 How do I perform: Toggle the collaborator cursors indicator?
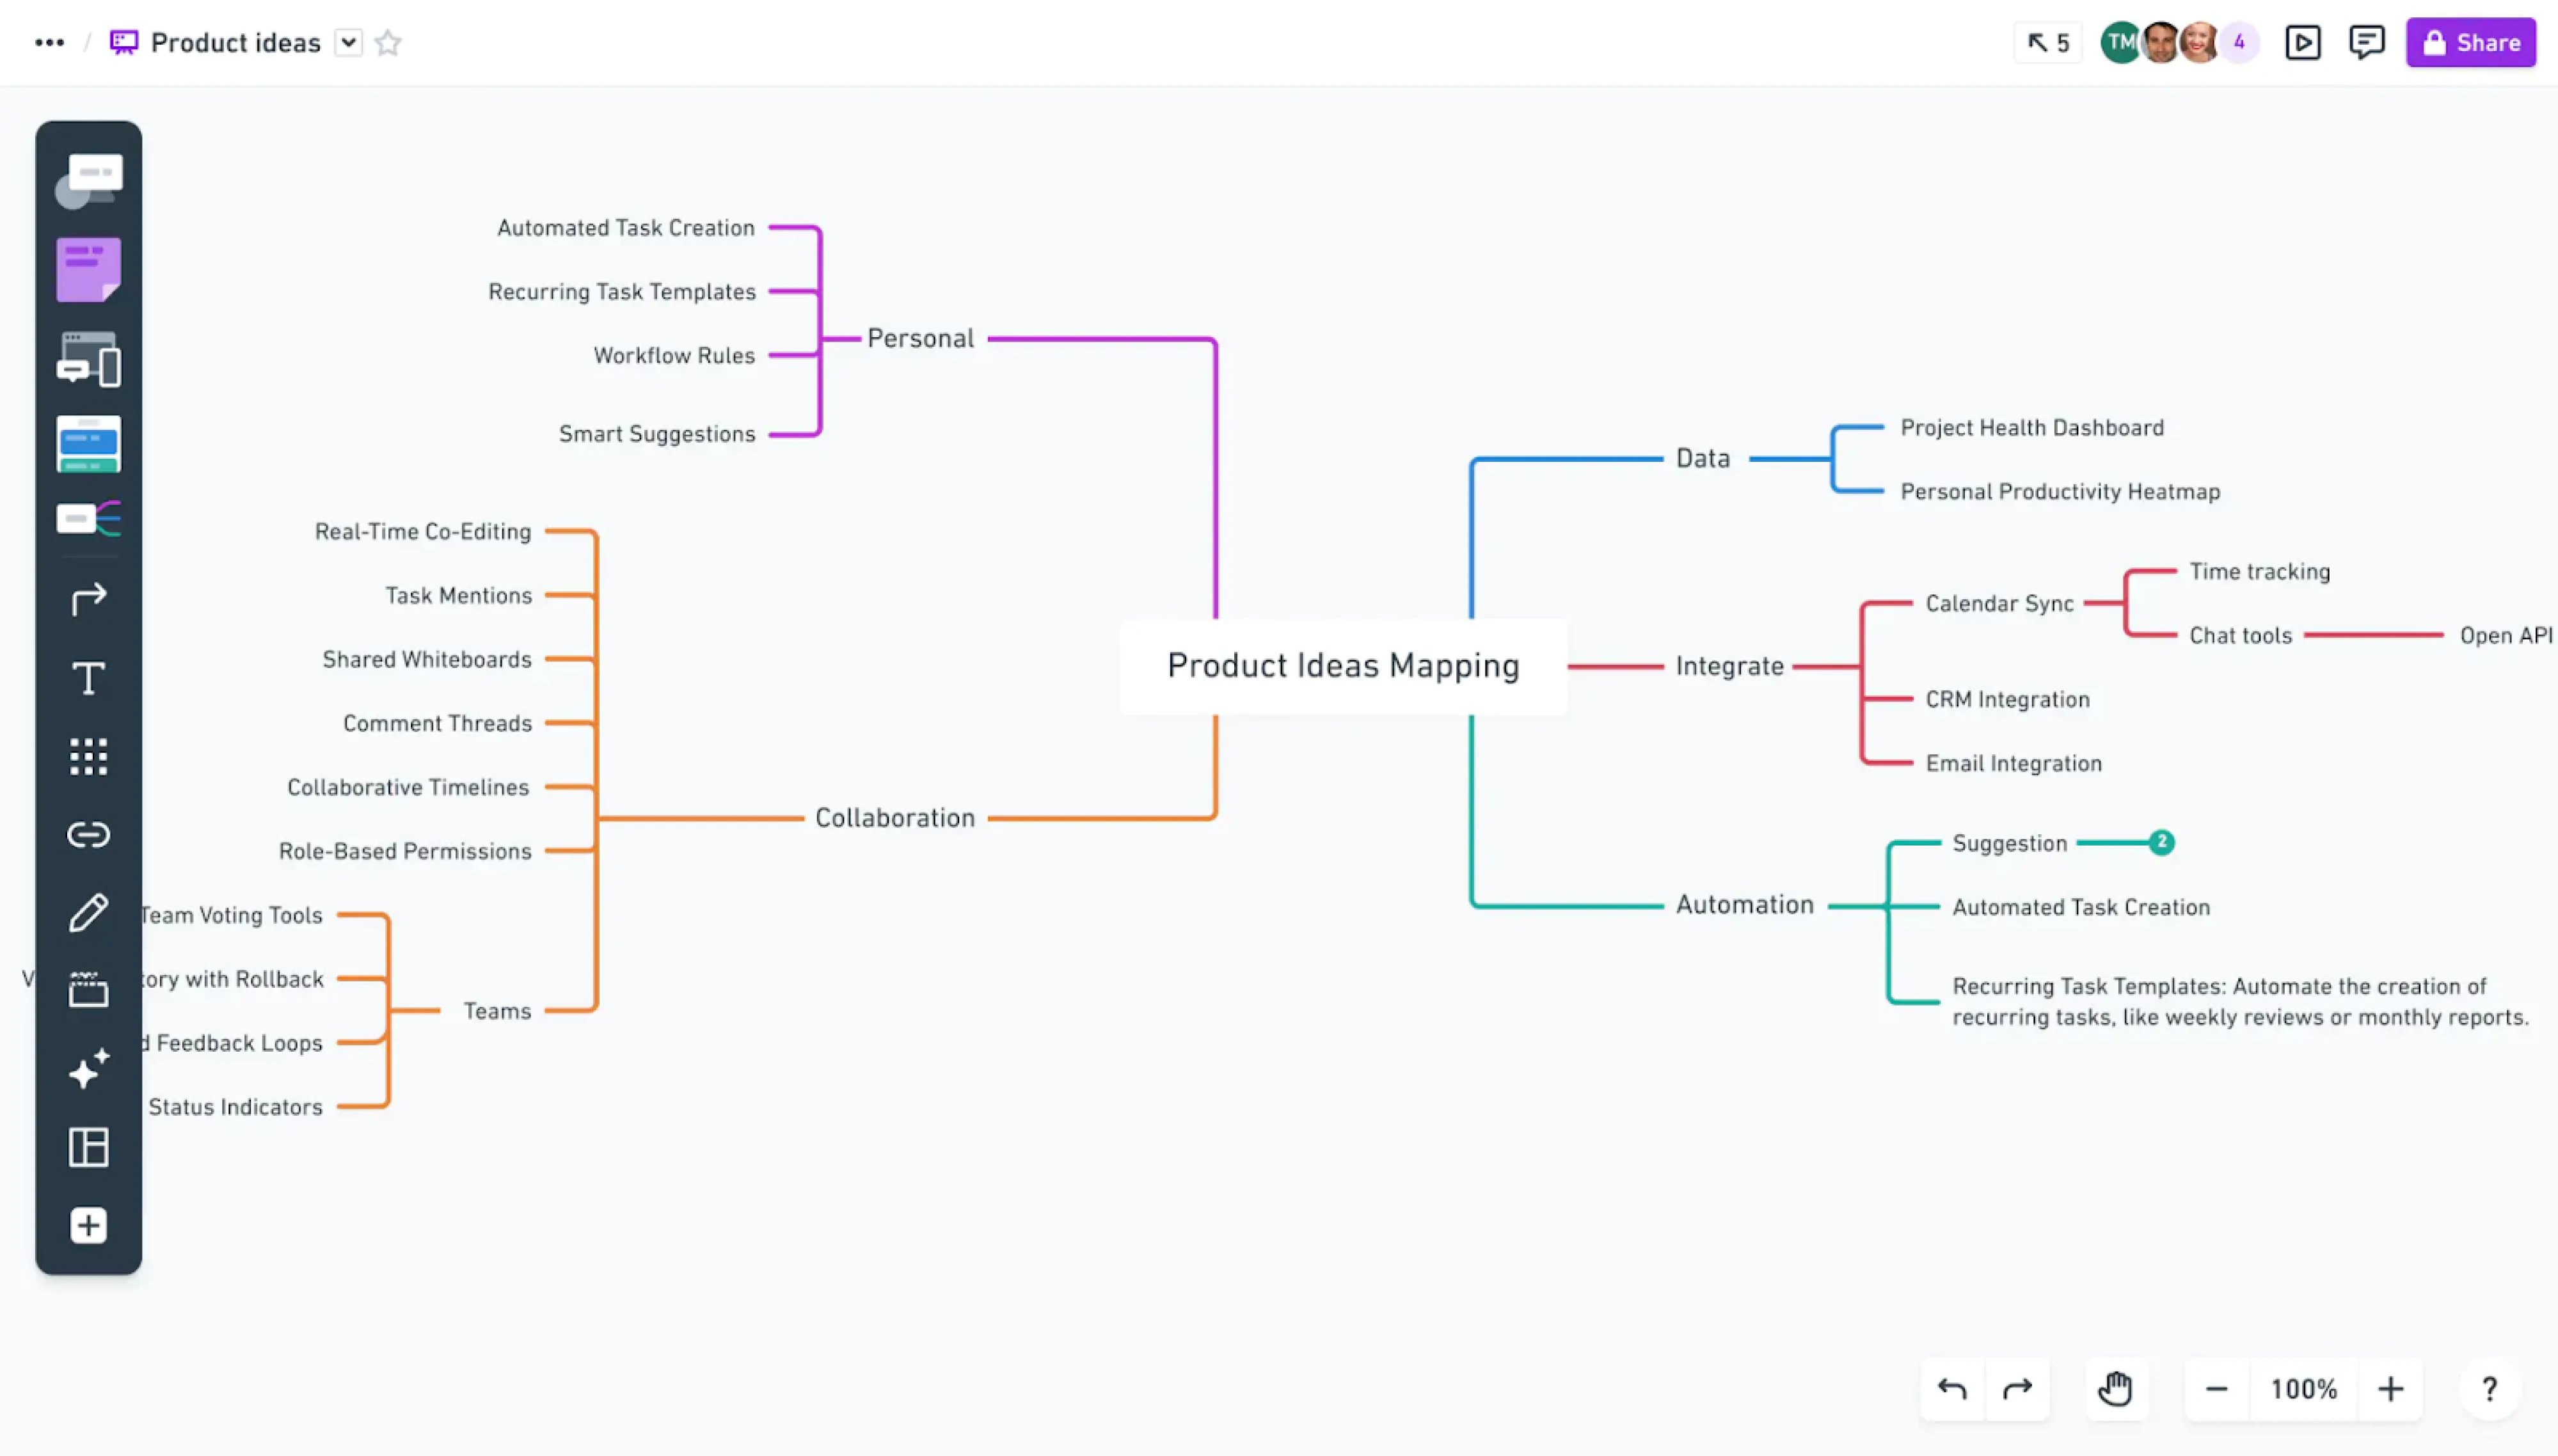(x=2046, y=42)
